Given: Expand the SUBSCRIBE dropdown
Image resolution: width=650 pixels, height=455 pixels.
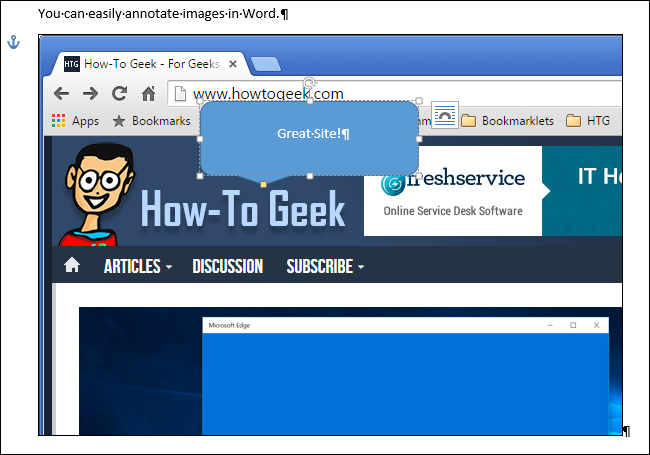Looking at the screenshot, I should click(325, 266).
